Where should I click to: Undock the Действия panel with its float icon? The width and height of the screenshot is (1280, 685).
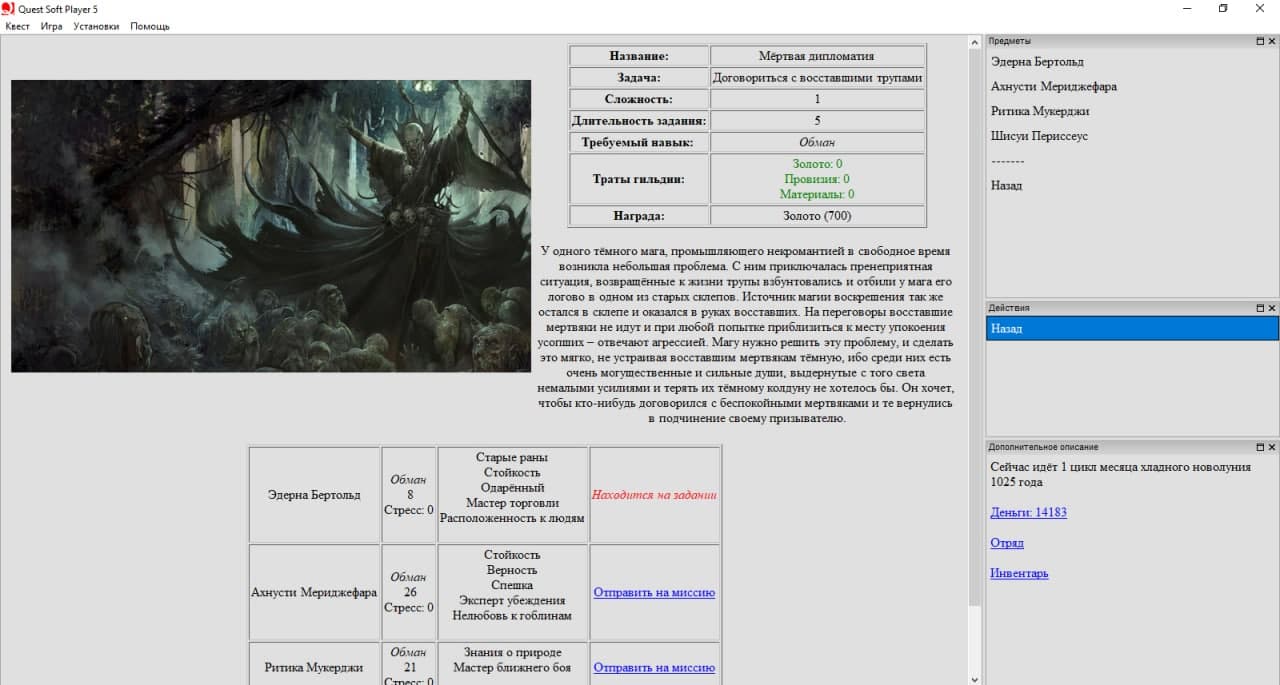click(x=1260, y=308)
